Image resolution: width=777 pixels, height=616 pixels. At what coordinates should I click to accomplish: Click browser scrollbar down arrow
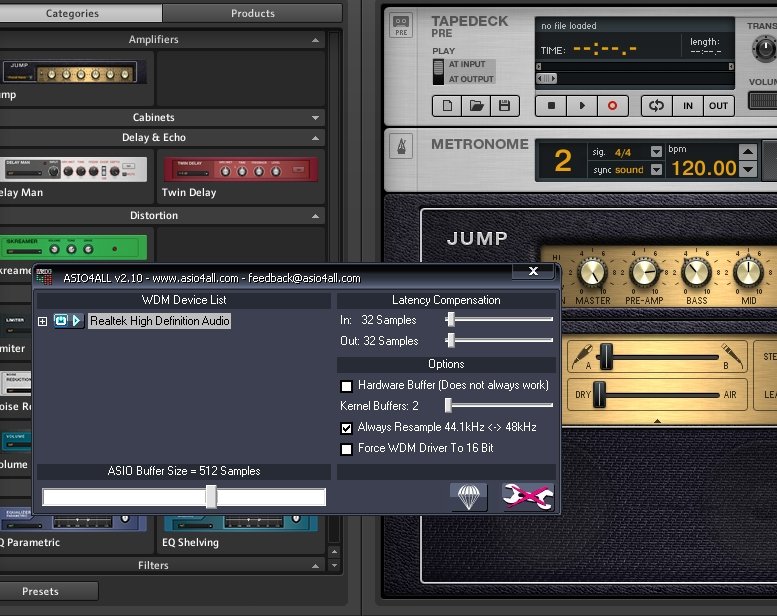pyautogui.click(x=334, y=565)
